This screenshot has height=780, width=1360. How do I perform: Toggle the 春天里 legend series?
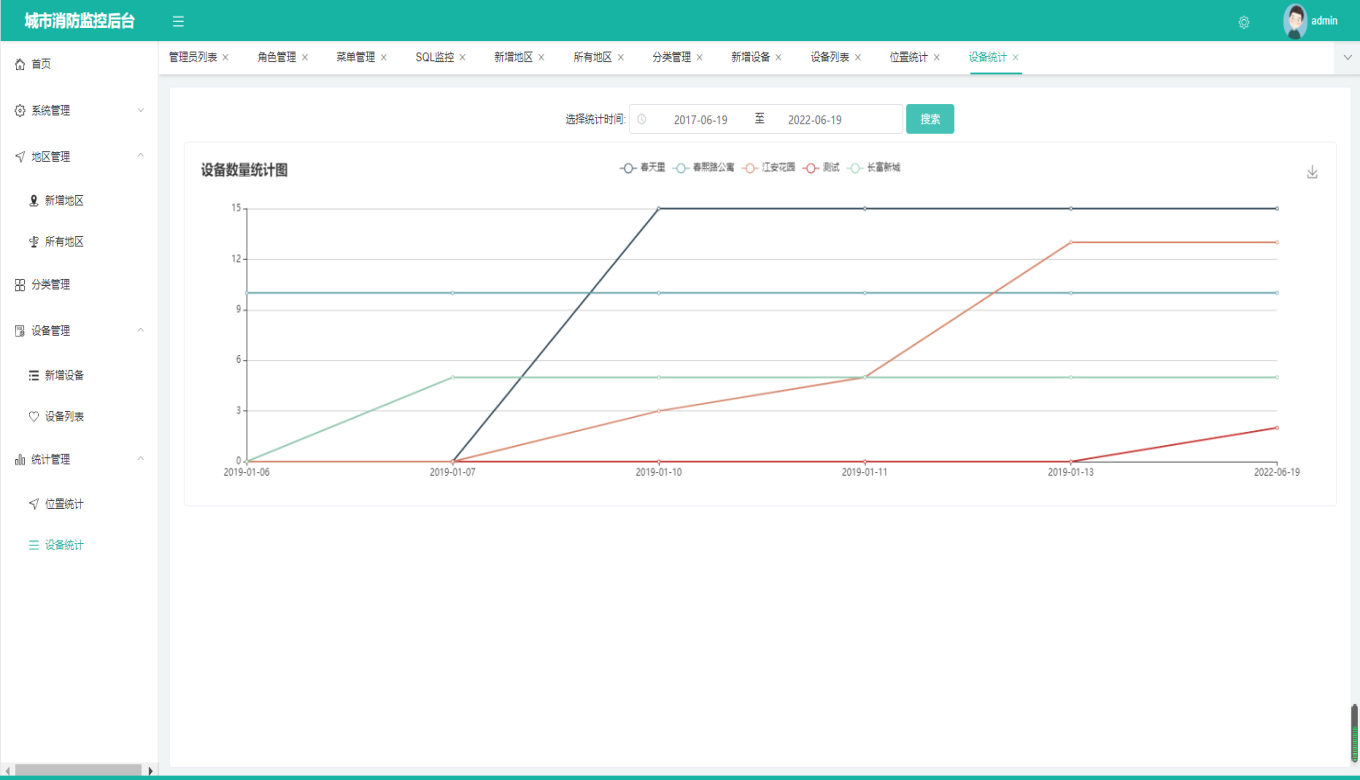(642, 168)
